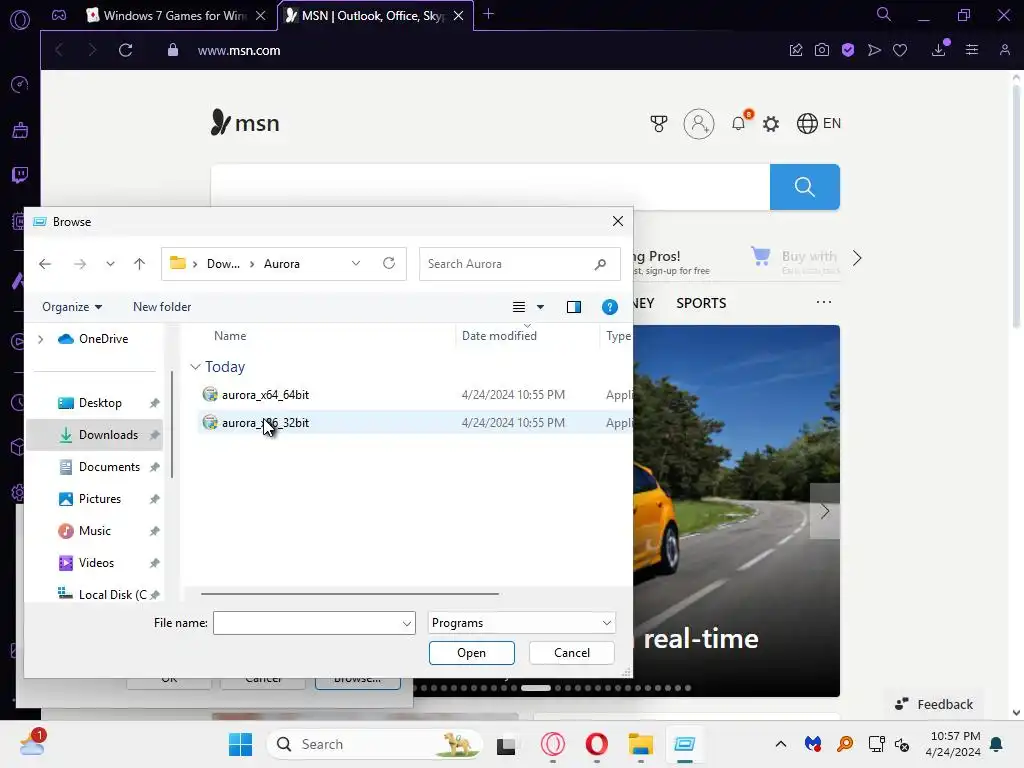The height and width of the screenshot is (768, 1024).
Task: Cancel the Browse dialog
Action: 571,653
